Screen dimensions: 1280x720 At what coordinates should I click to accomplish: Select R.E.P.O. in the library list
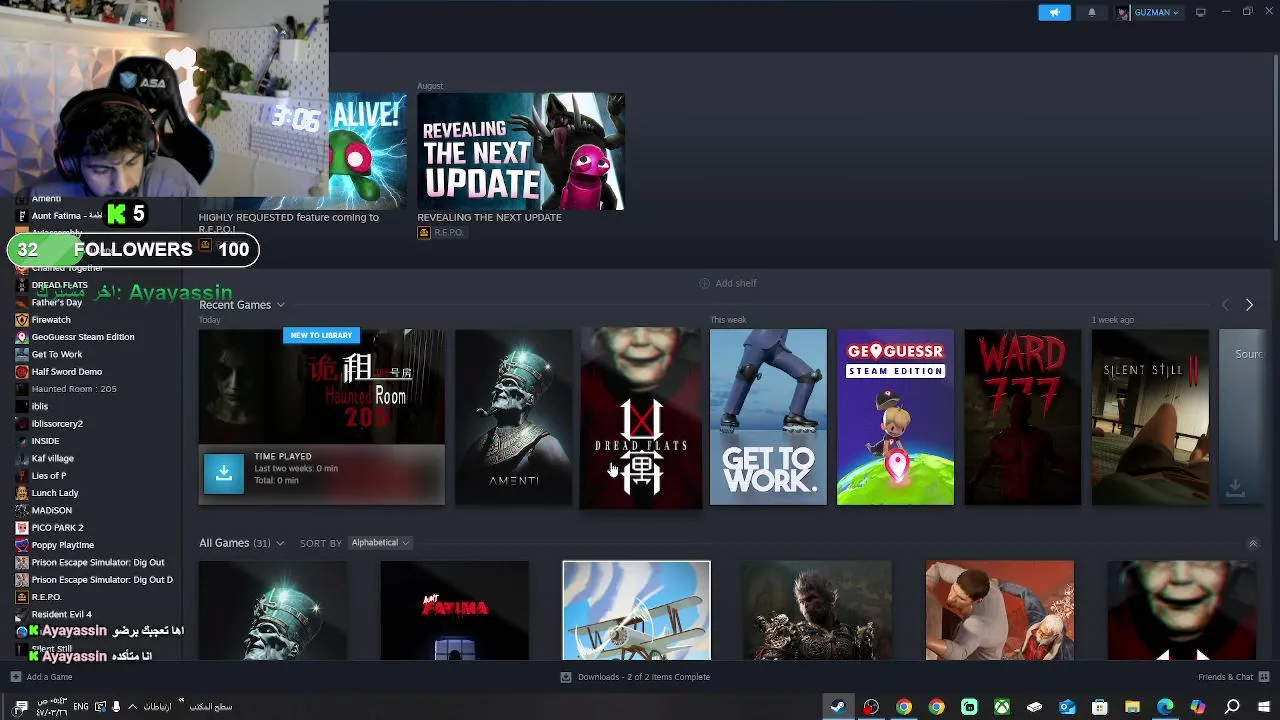click(x=47, y=597)
